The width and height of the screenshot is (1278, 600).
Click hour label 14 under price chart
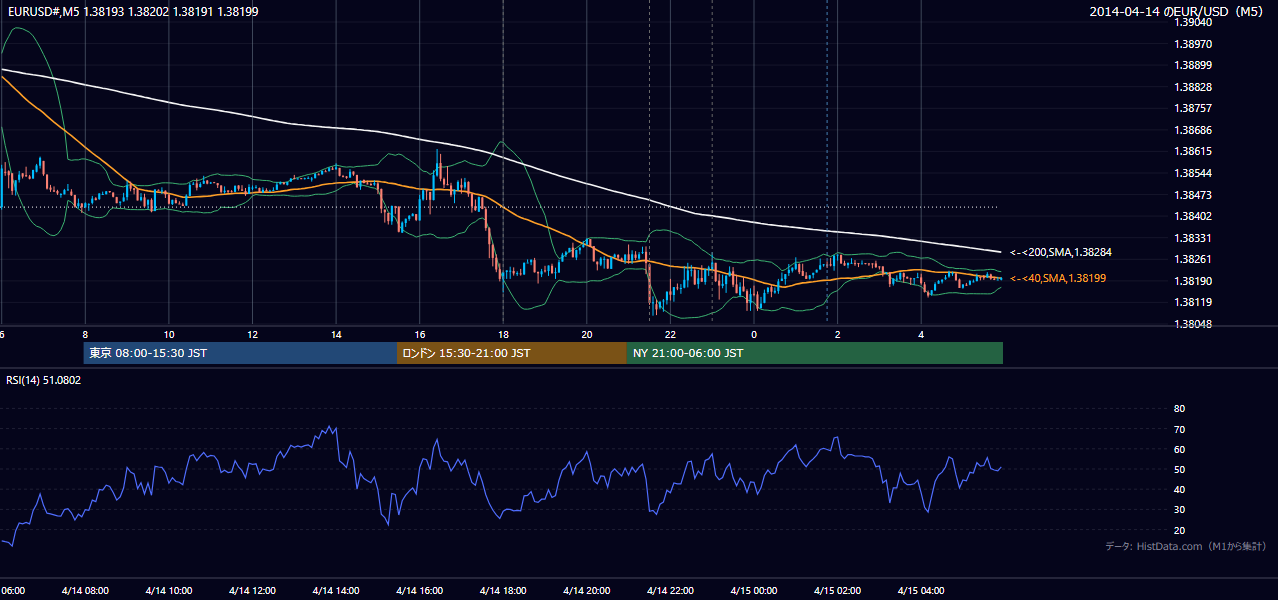click(x=336, y=334)
